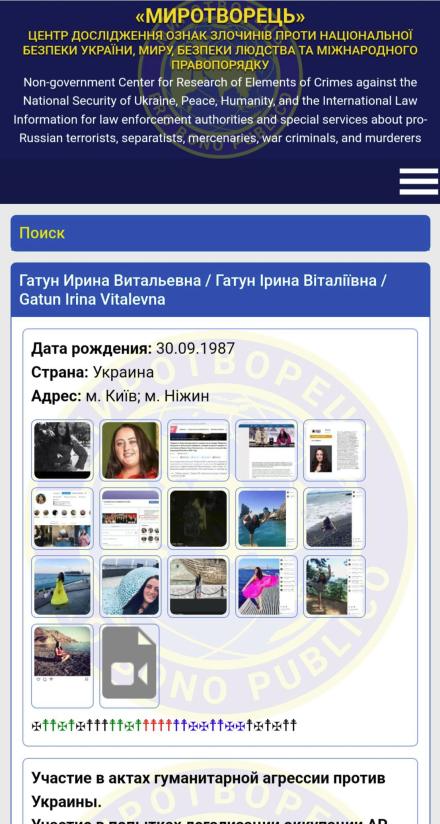Screen dimensions: 440x824
Task: Open the stone wall chain fence thumbnail
Action: (x=198, y=586)
